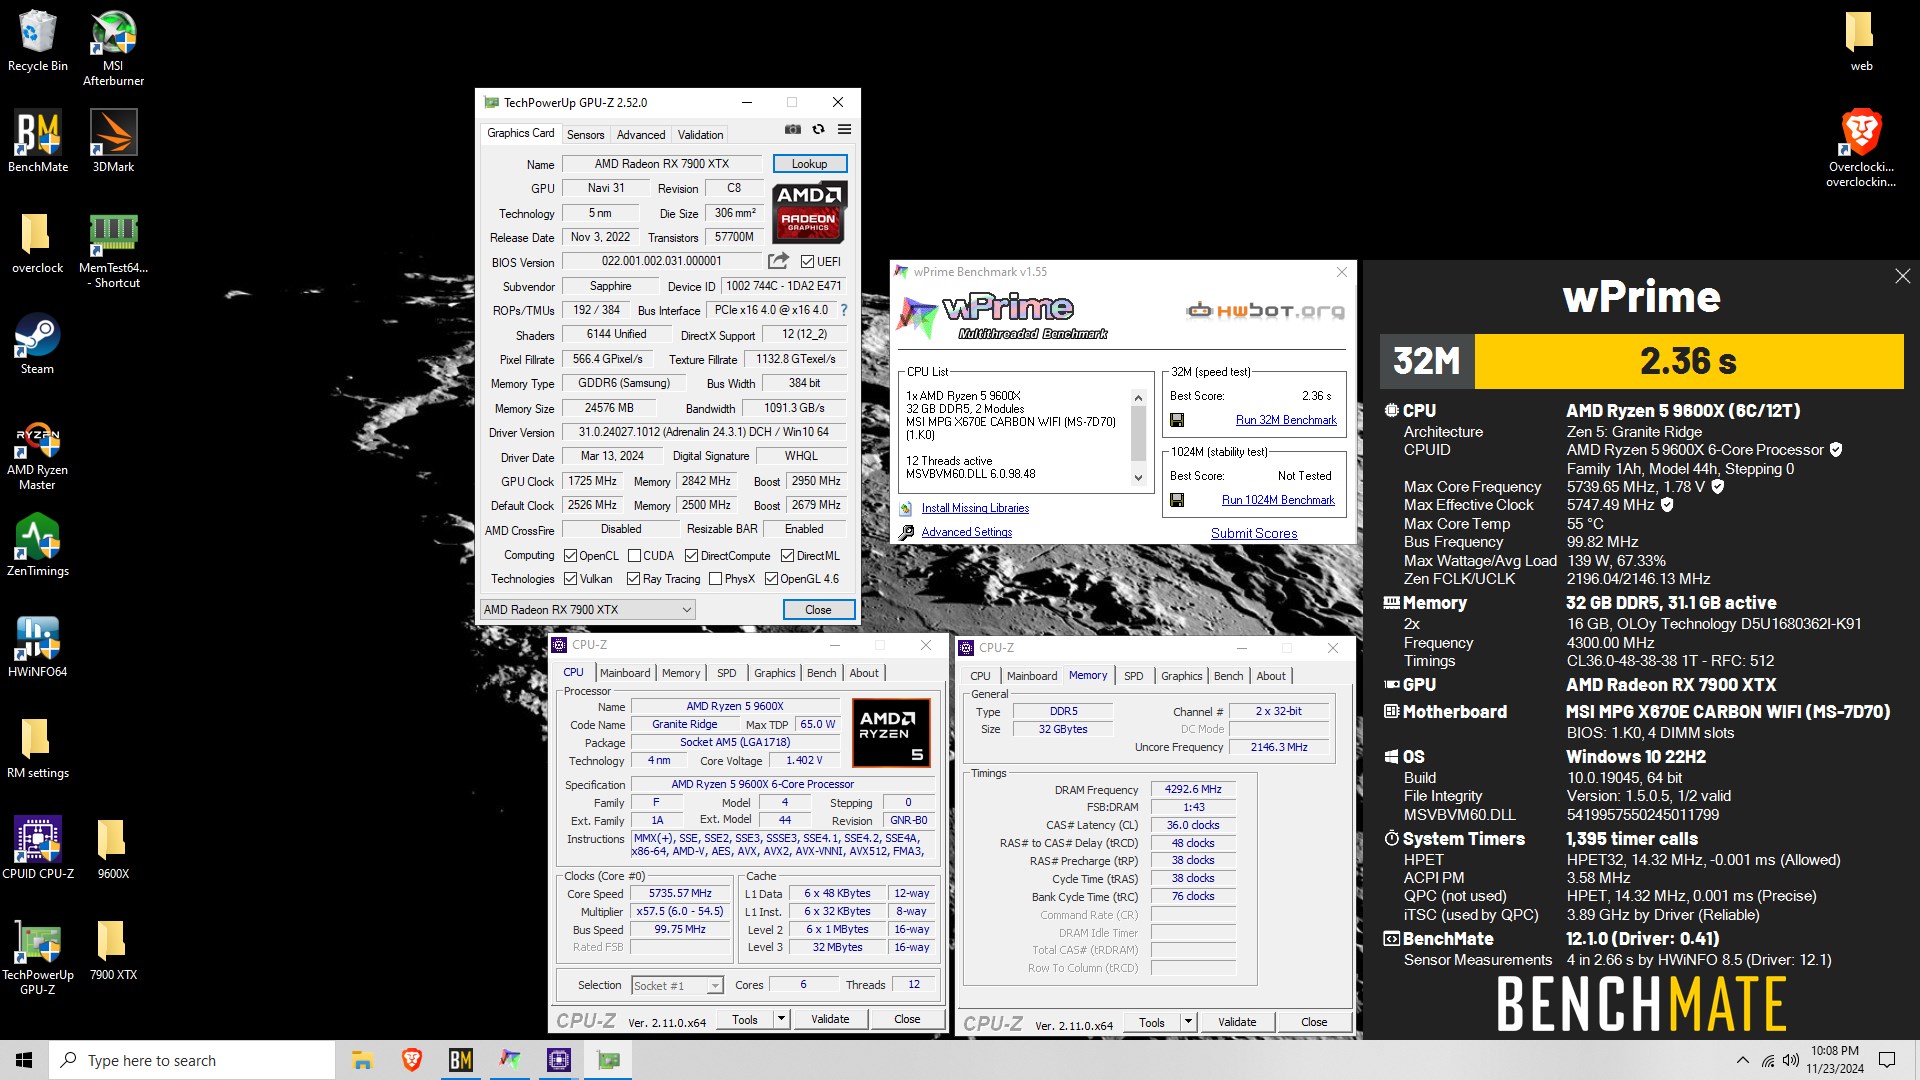
Task: Open the Recycle Bin desktop icon
Action: tap(37, 41)
